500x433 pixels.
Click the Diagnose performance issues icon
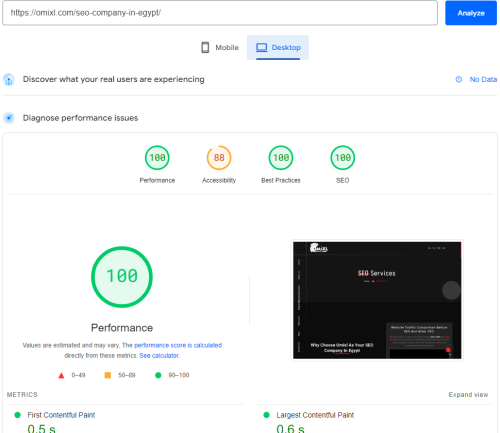point(9,118)
